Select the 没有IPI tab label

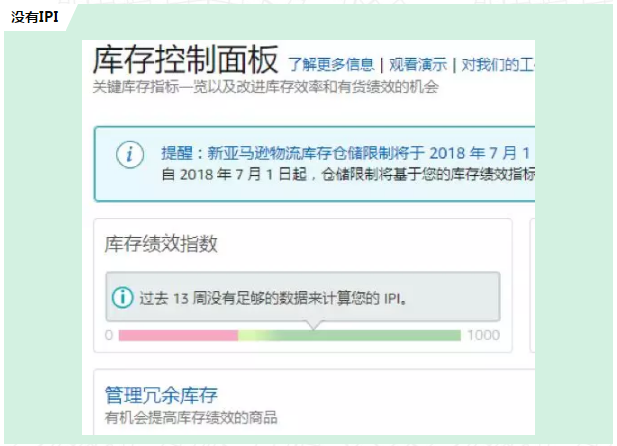tap(35, 17)
